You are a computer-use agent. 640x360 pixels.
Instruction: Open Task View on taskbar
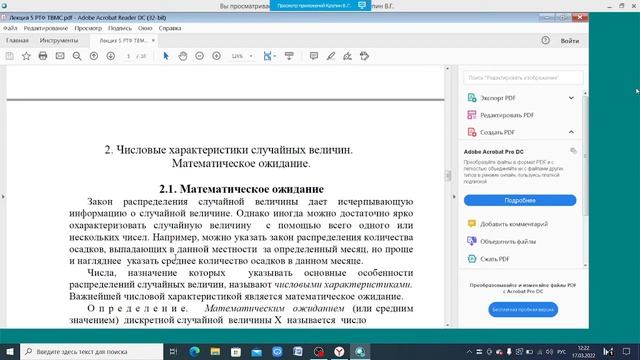[x=173, y=351]
